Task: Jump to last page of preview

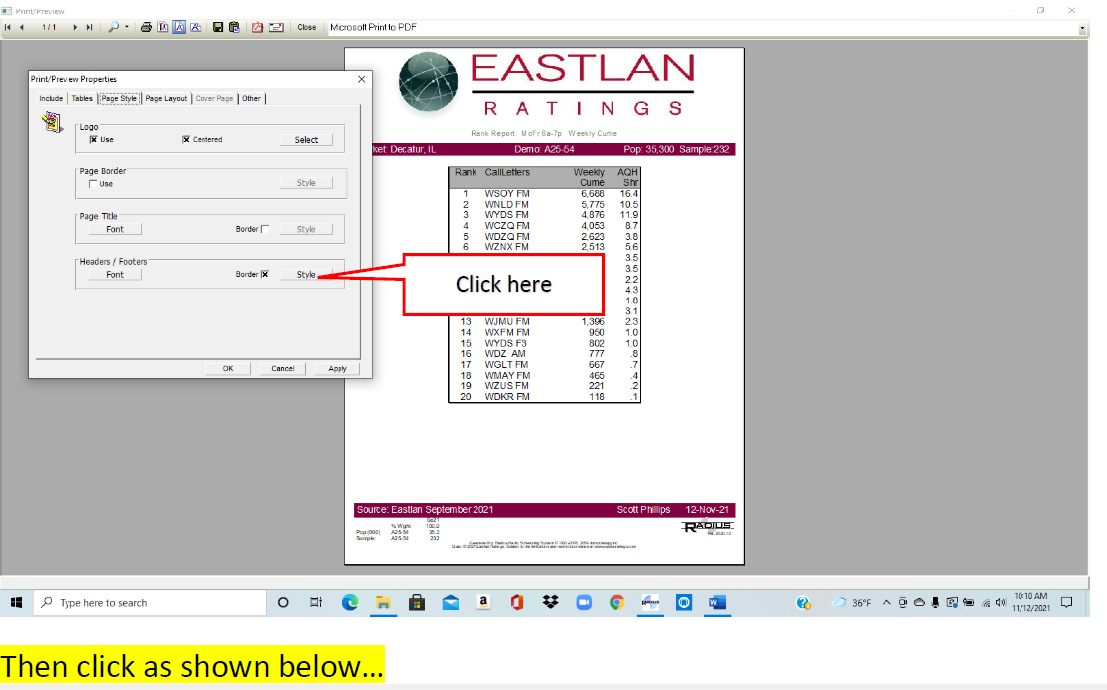Action: tap(89, 28)
